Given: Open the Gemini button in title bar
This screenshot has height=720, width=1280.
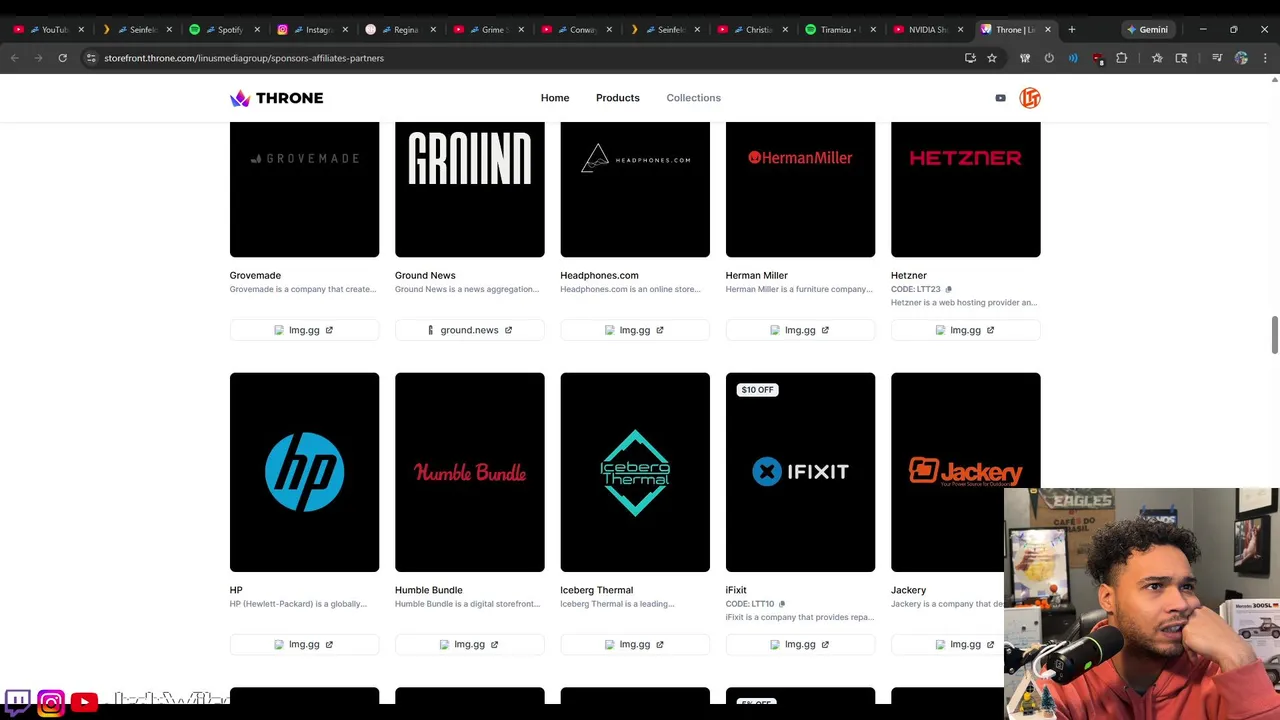Looking at the screenshot, I should [1148, 29].
